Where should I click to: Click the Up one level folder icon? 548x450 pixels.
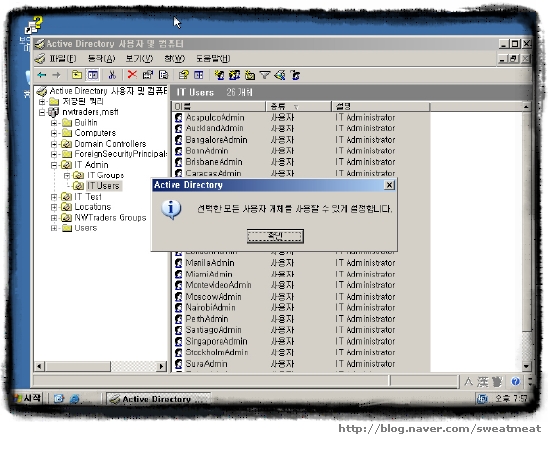(77, 75)
